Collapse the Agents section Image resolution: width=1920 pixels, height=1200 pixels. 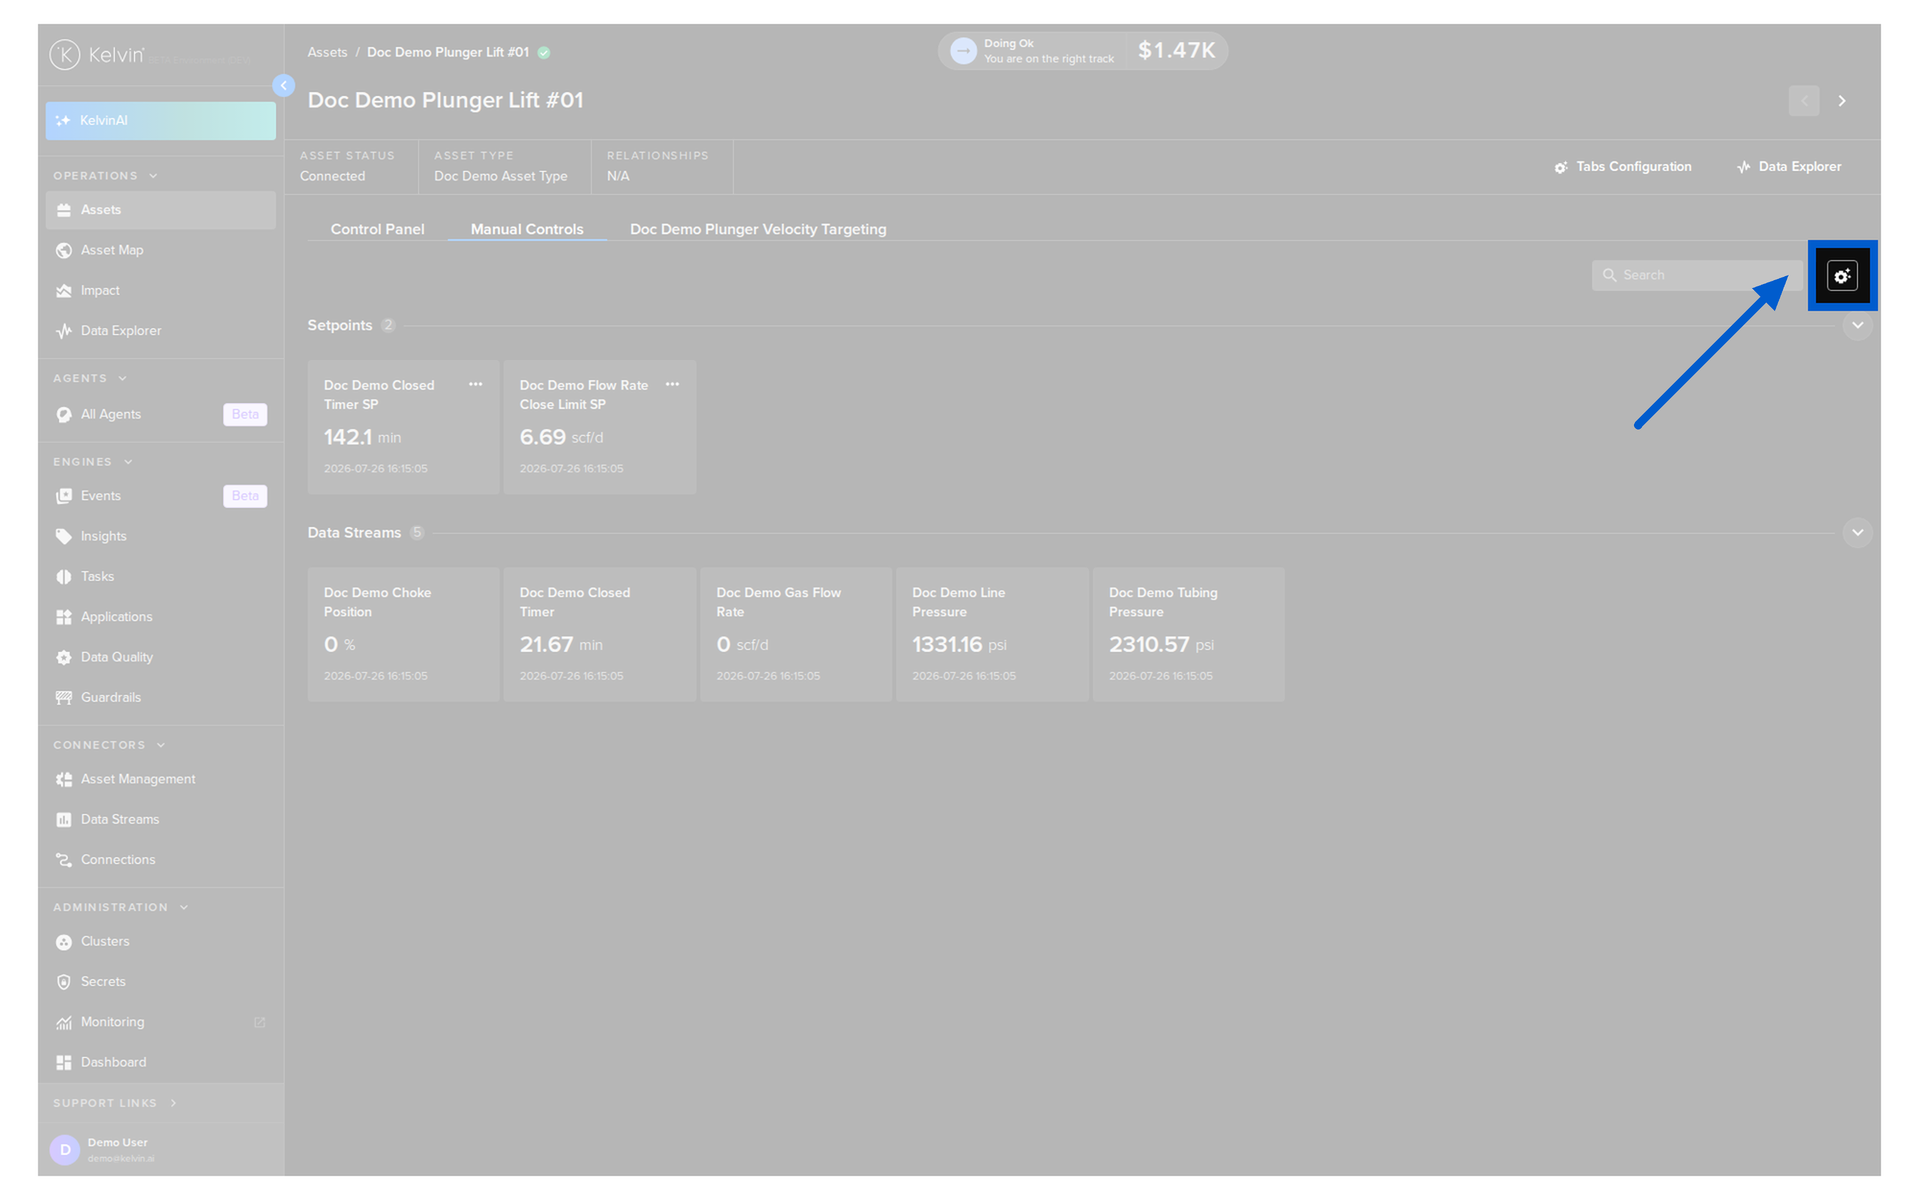click(x=123, y=379)
